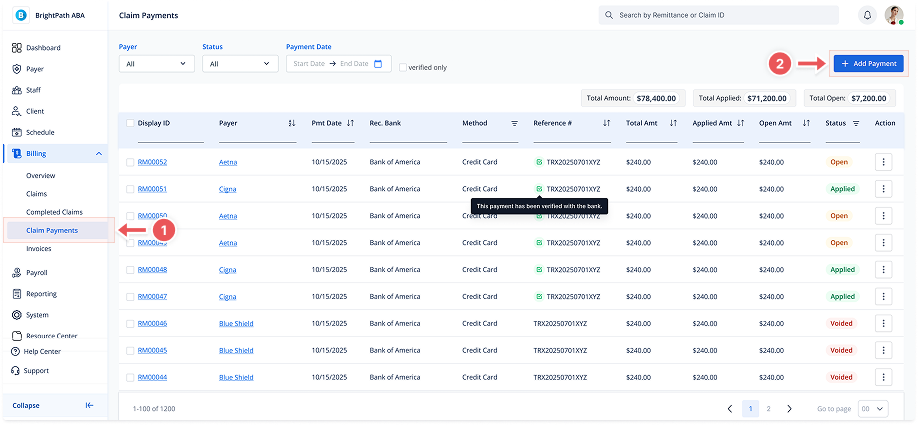
Task: Click the notification bell icon
Action: pyautogui.click(x=867, y=16)
